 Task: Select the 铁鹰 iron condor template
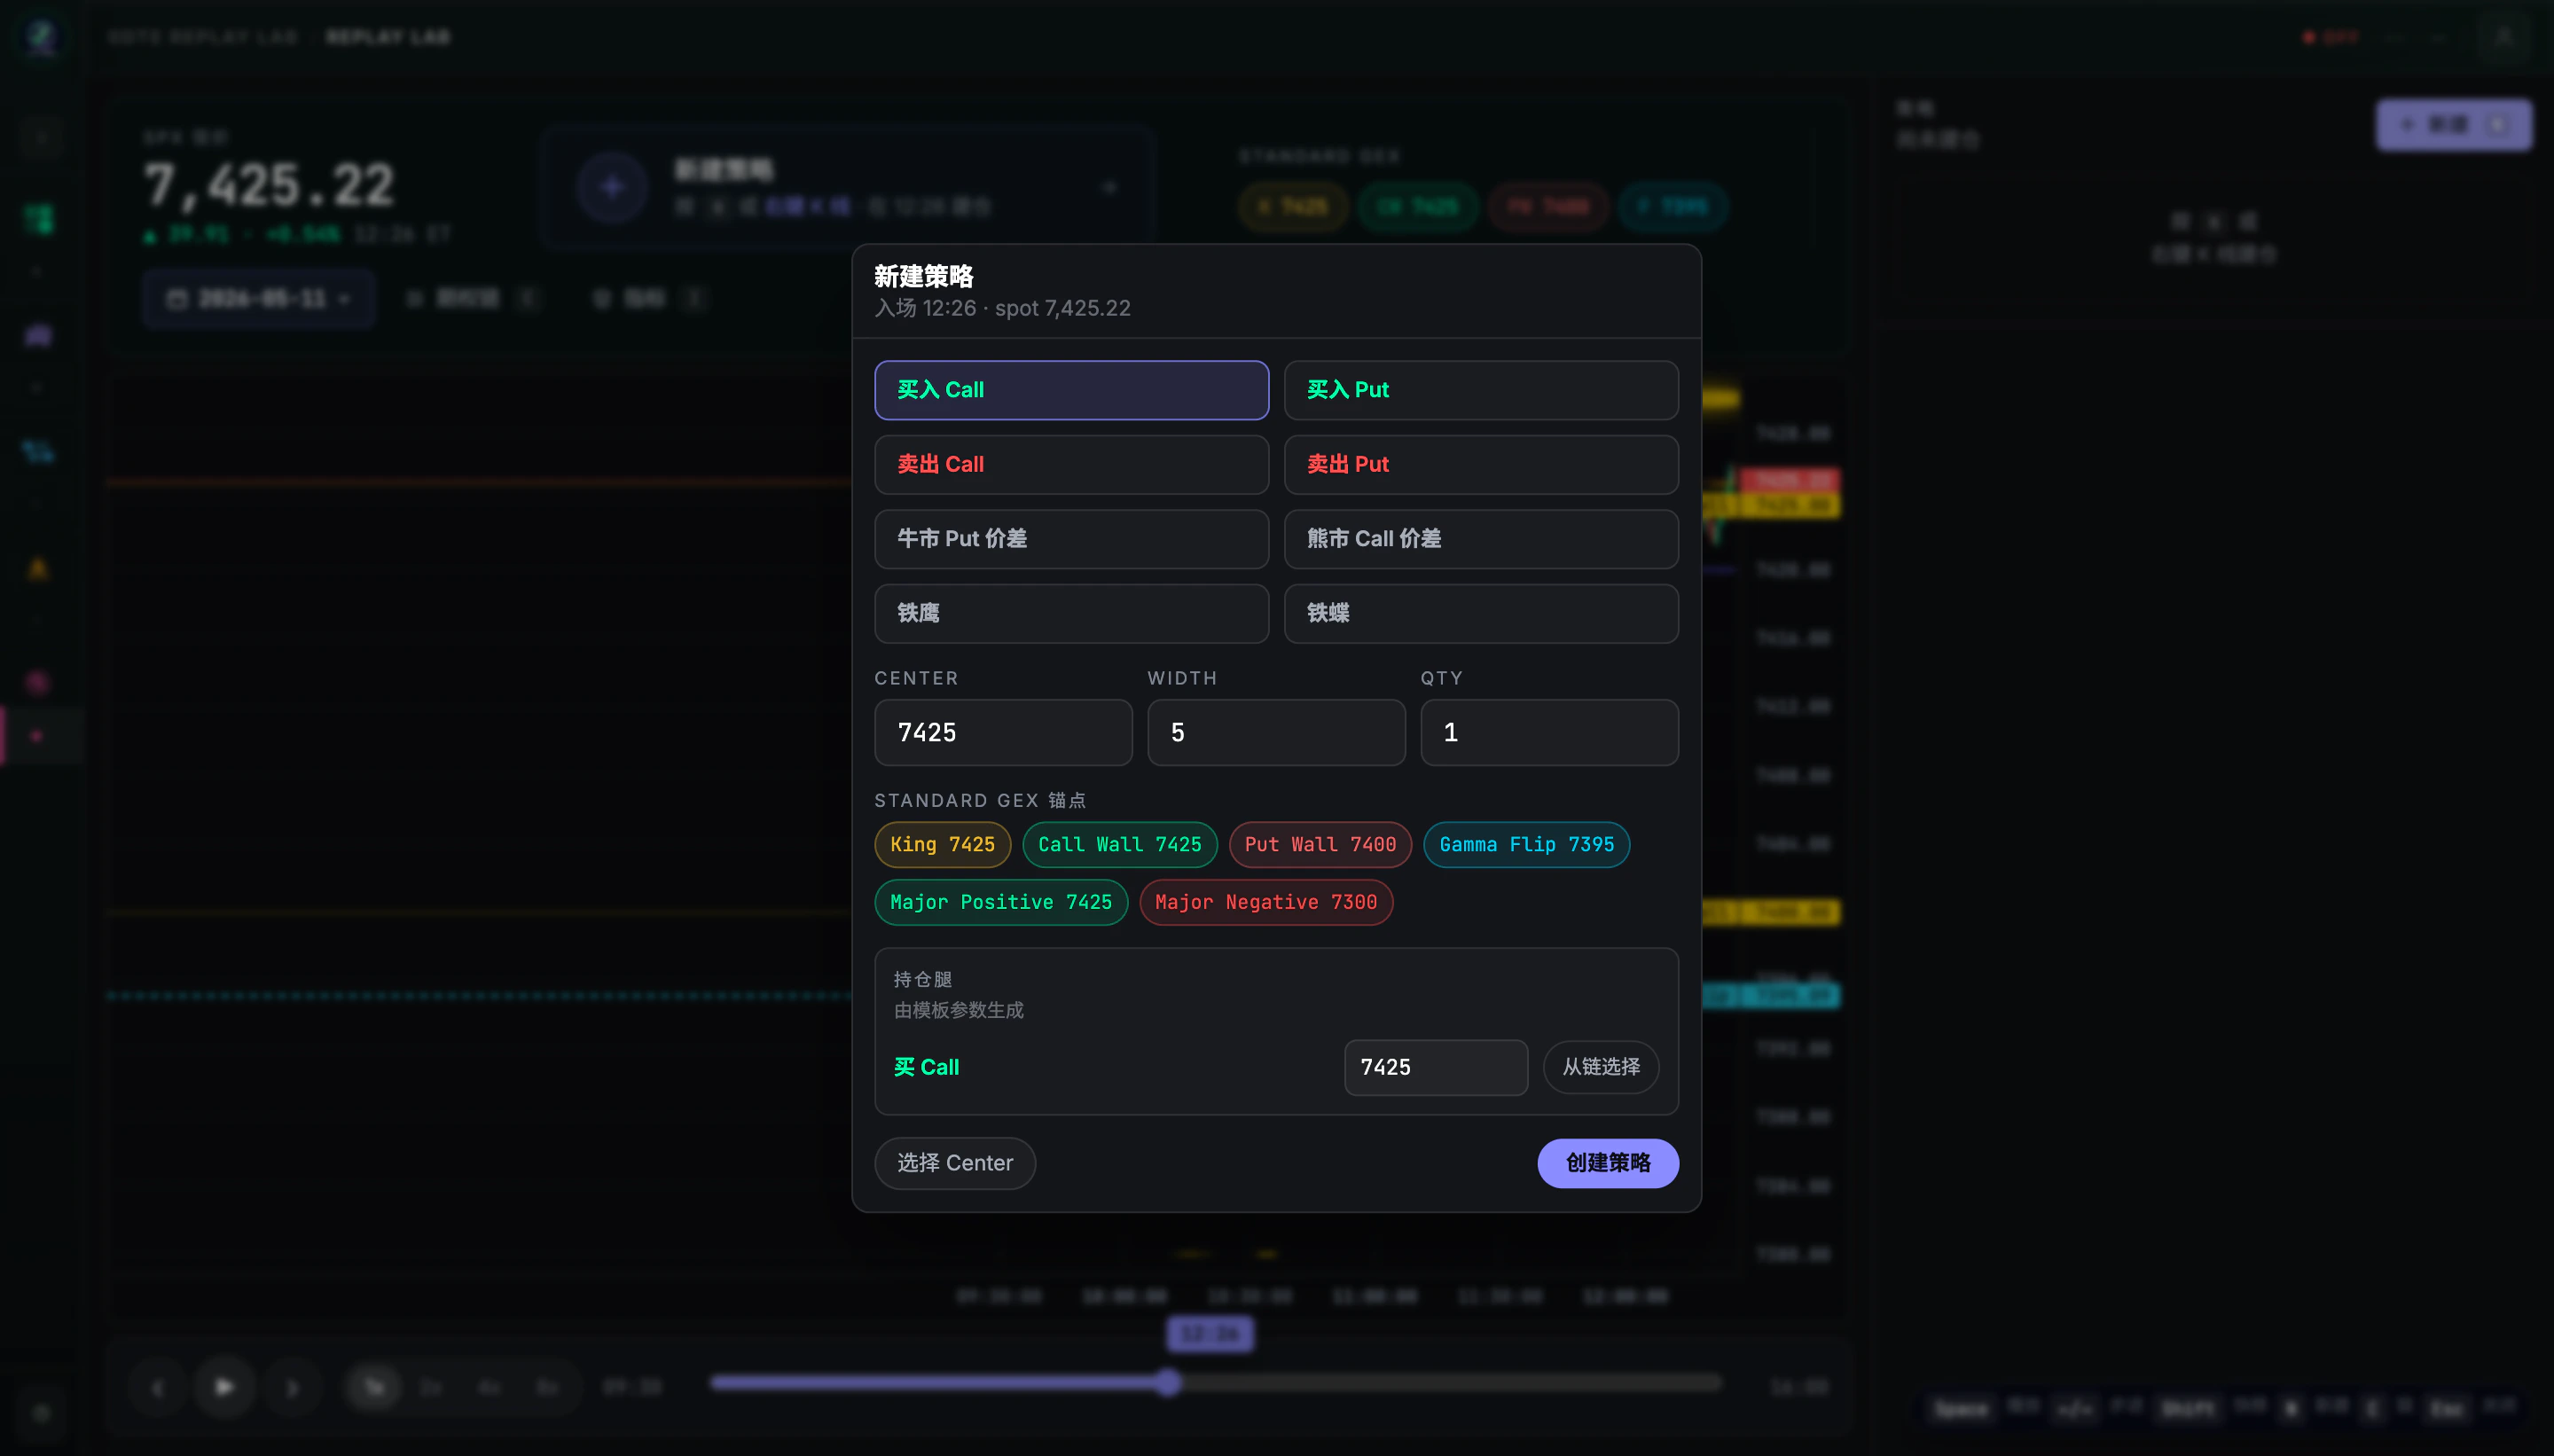[x=1071, y=613]
